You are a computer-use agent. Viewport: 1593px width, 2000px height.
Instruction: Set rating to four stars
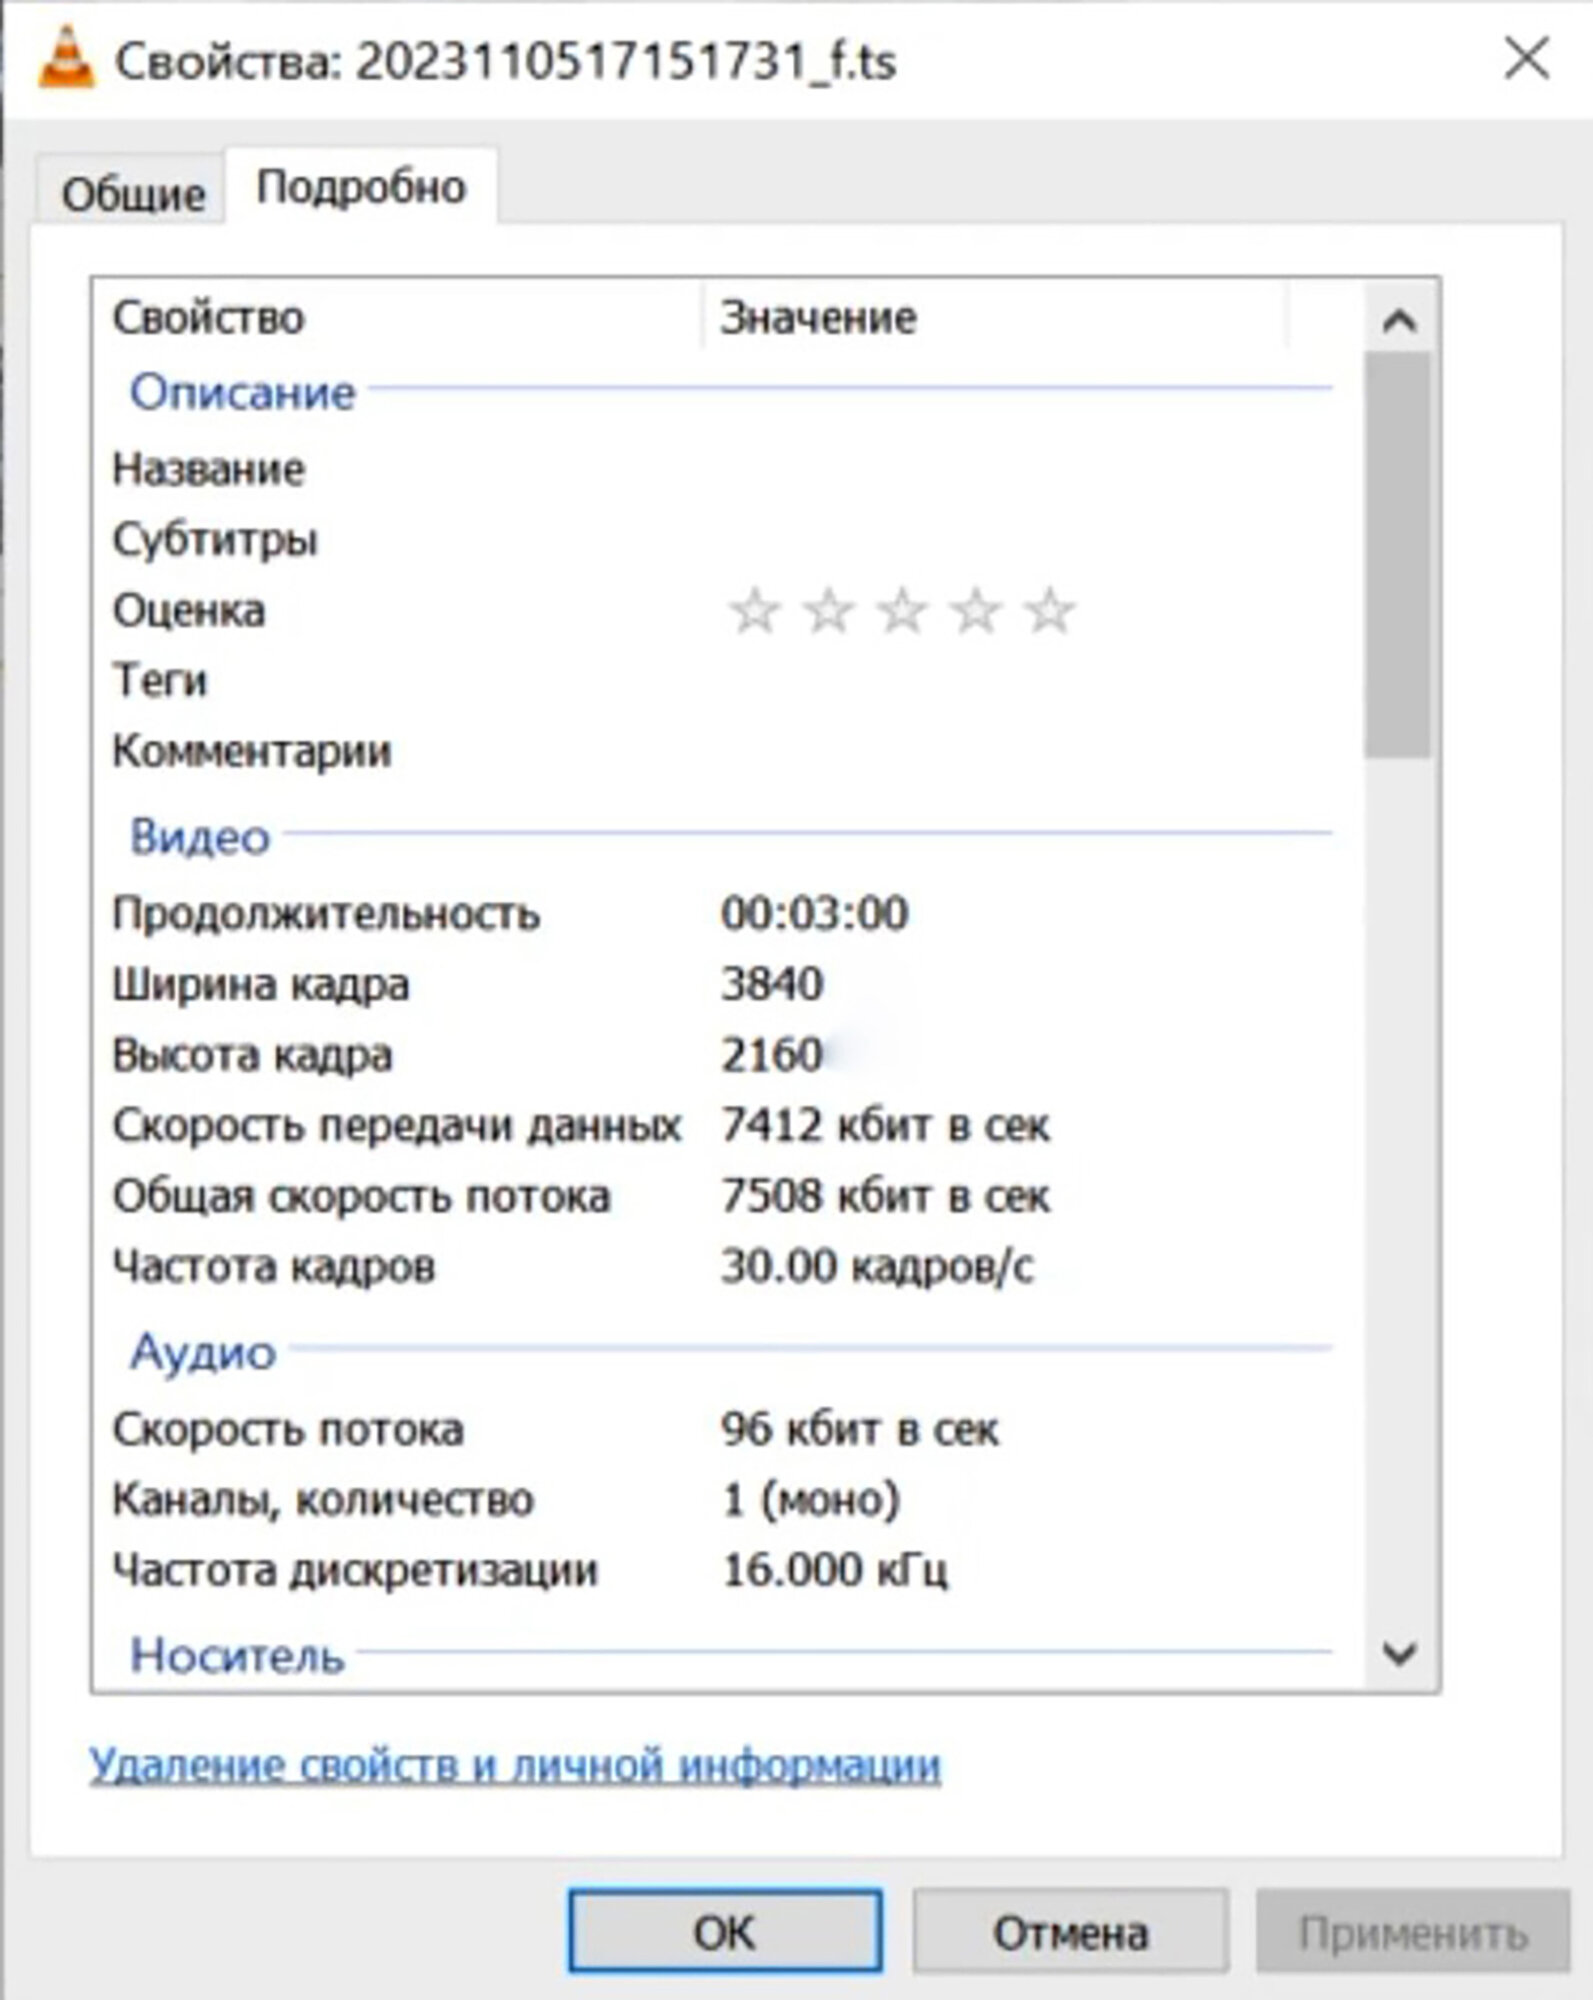(975, 611)
